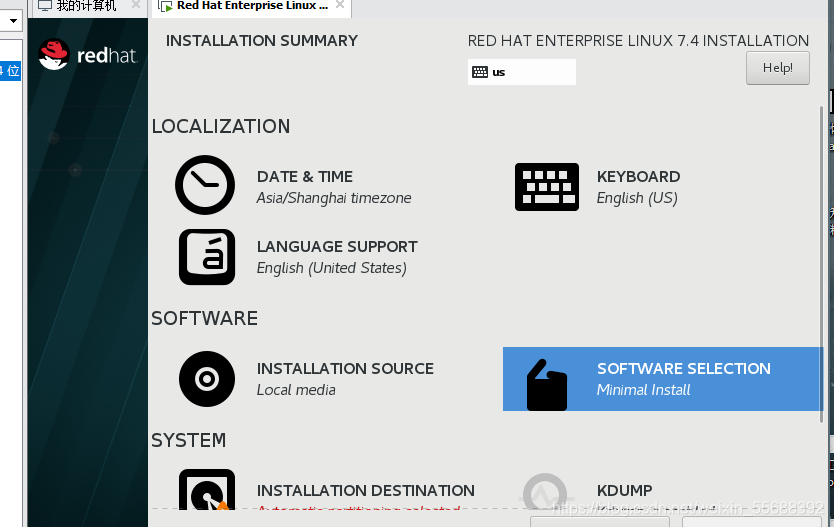Screen dimensions: 834x527
Task: Select the INSTALLATION SOURCE entry
Action: pyautogui.click(x=345, y=369)
